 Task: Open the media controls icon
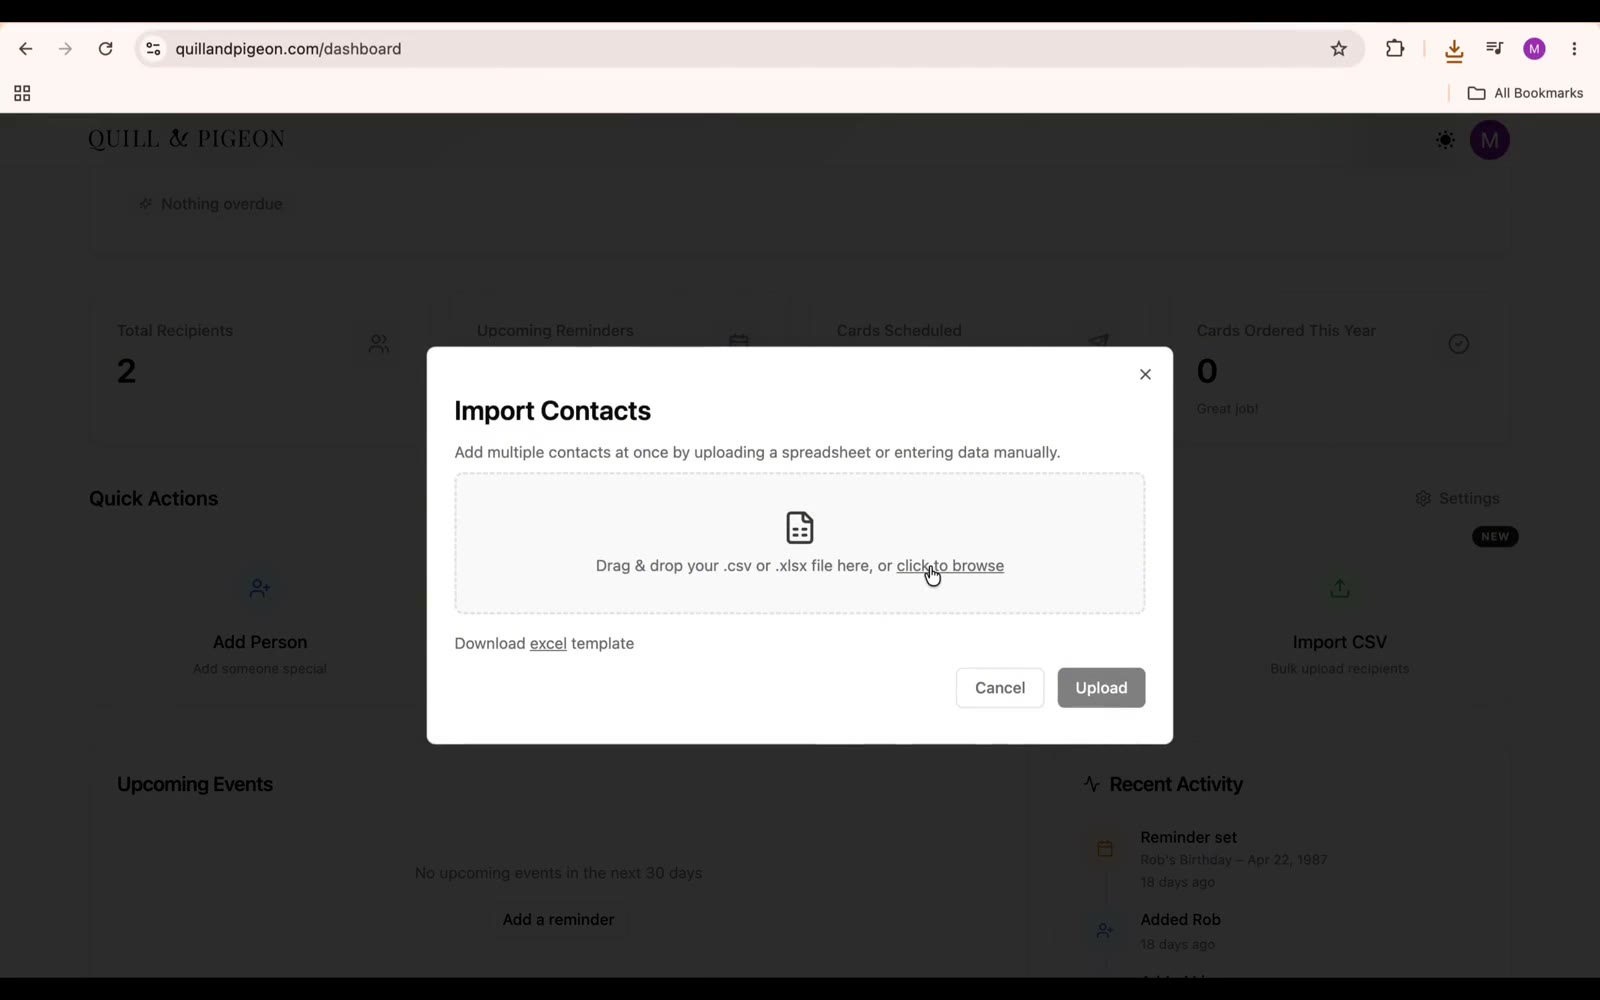1495,49
